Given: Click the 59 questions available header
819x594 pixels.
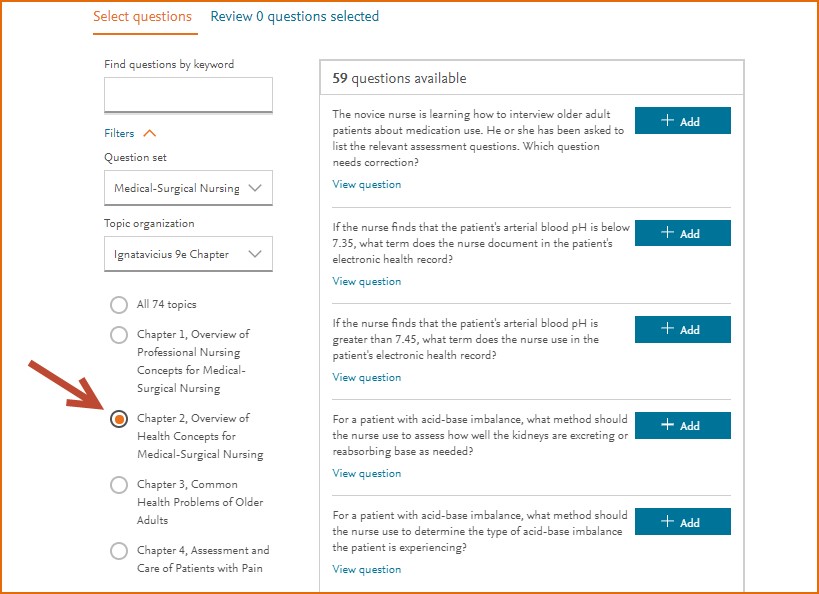Looking at the screenshot, I should 402,77.
